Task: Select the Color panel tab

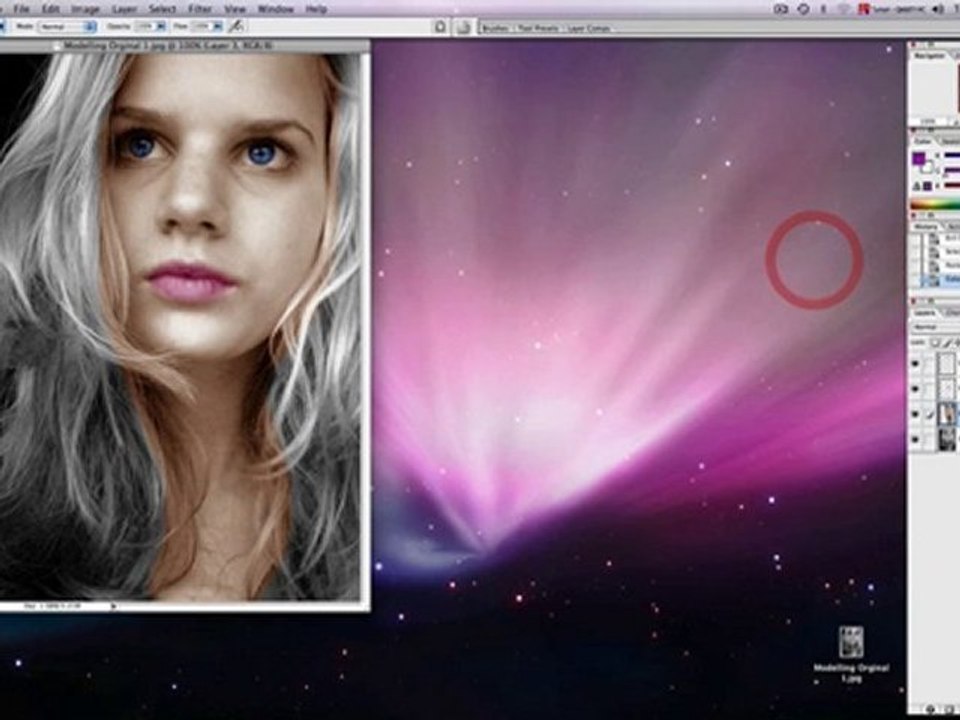Action: point(923,141)
